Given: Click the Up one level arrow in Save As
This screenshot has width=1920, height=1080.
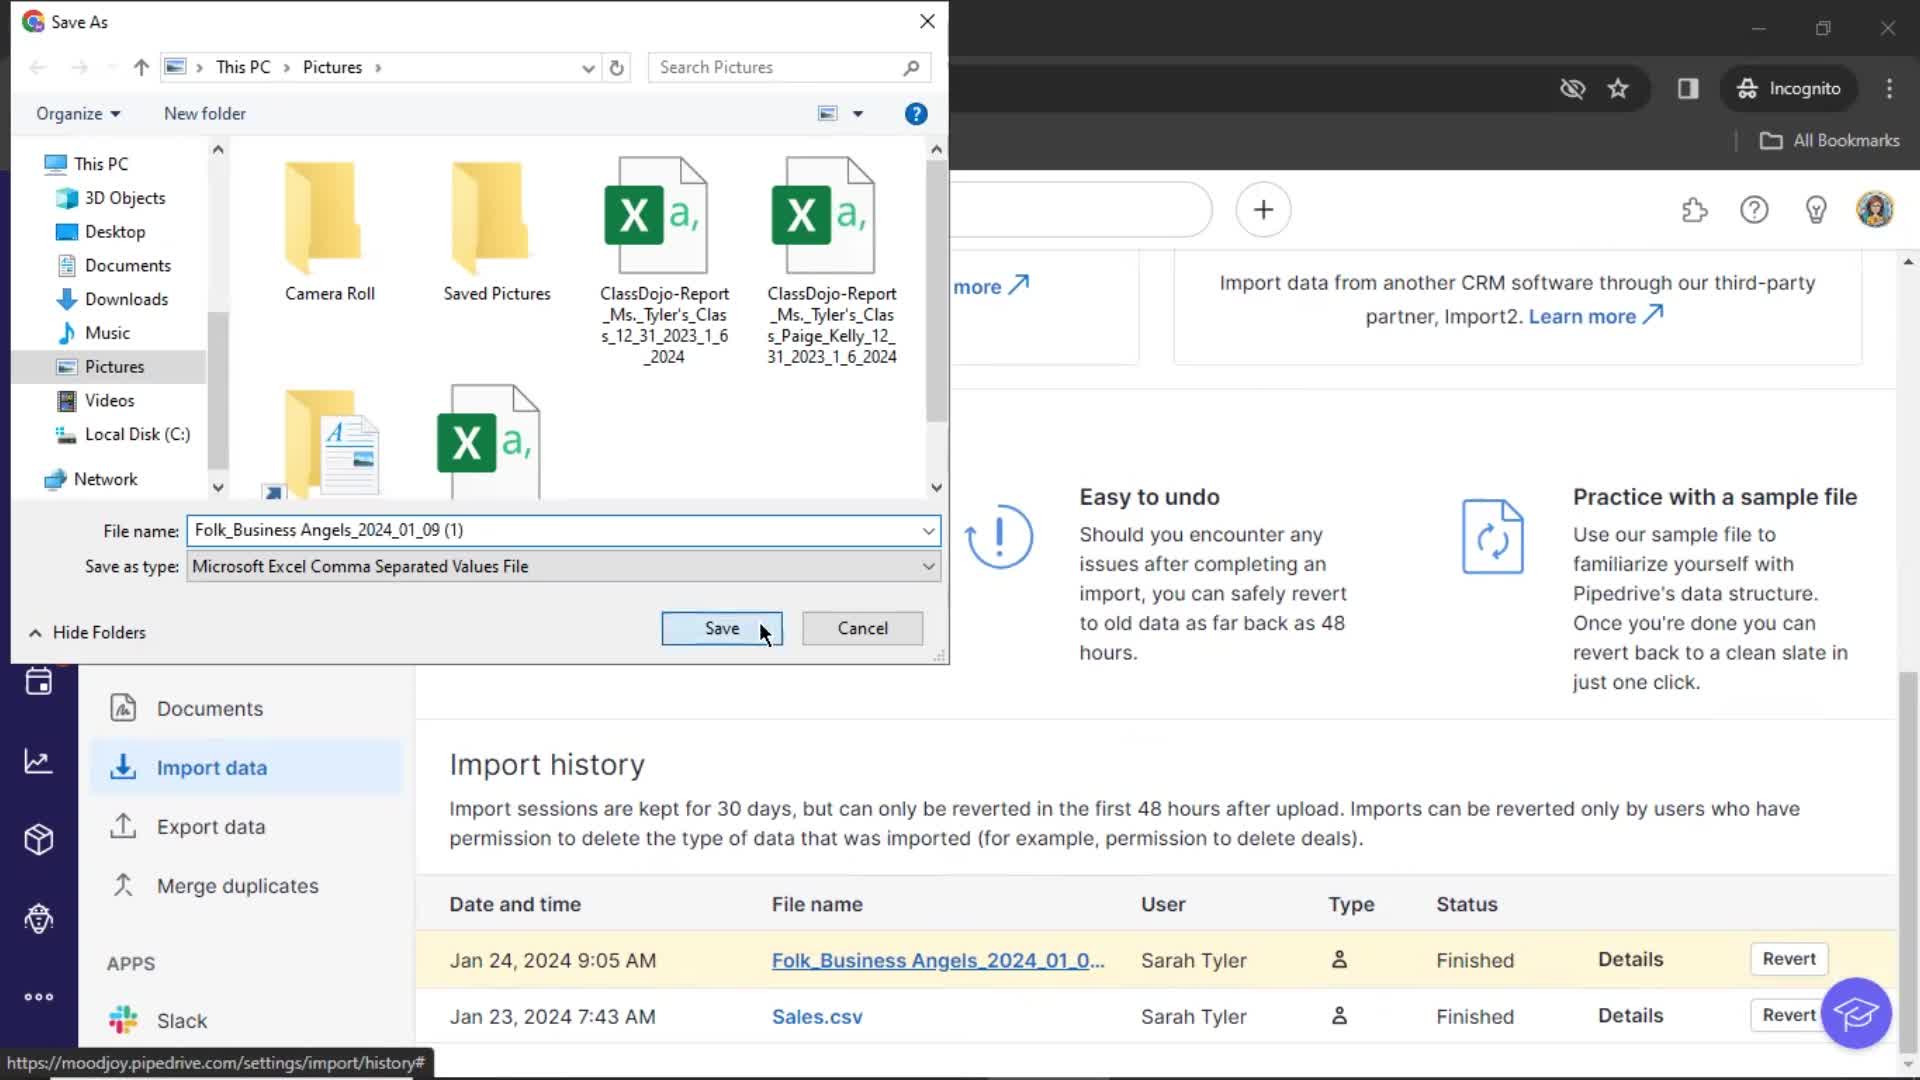Looking at the screenshot, I should (x=141, y=67).
